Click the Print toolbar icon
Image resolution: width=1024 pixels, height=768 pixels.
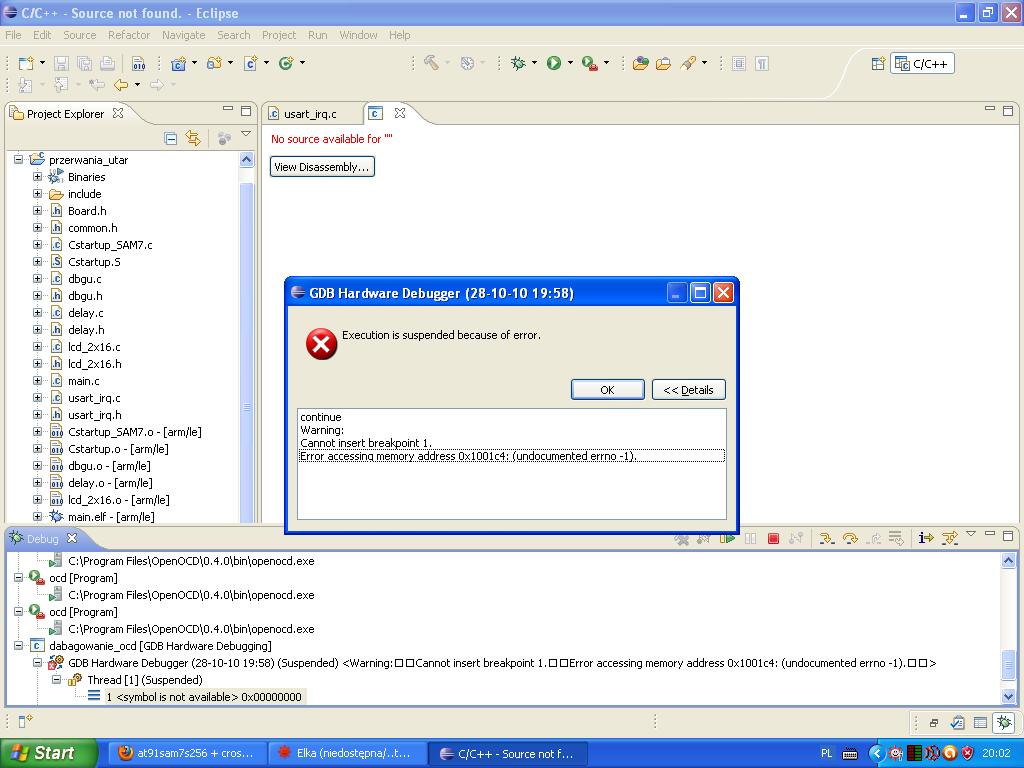pyautogui.click(x=108, y=63)
